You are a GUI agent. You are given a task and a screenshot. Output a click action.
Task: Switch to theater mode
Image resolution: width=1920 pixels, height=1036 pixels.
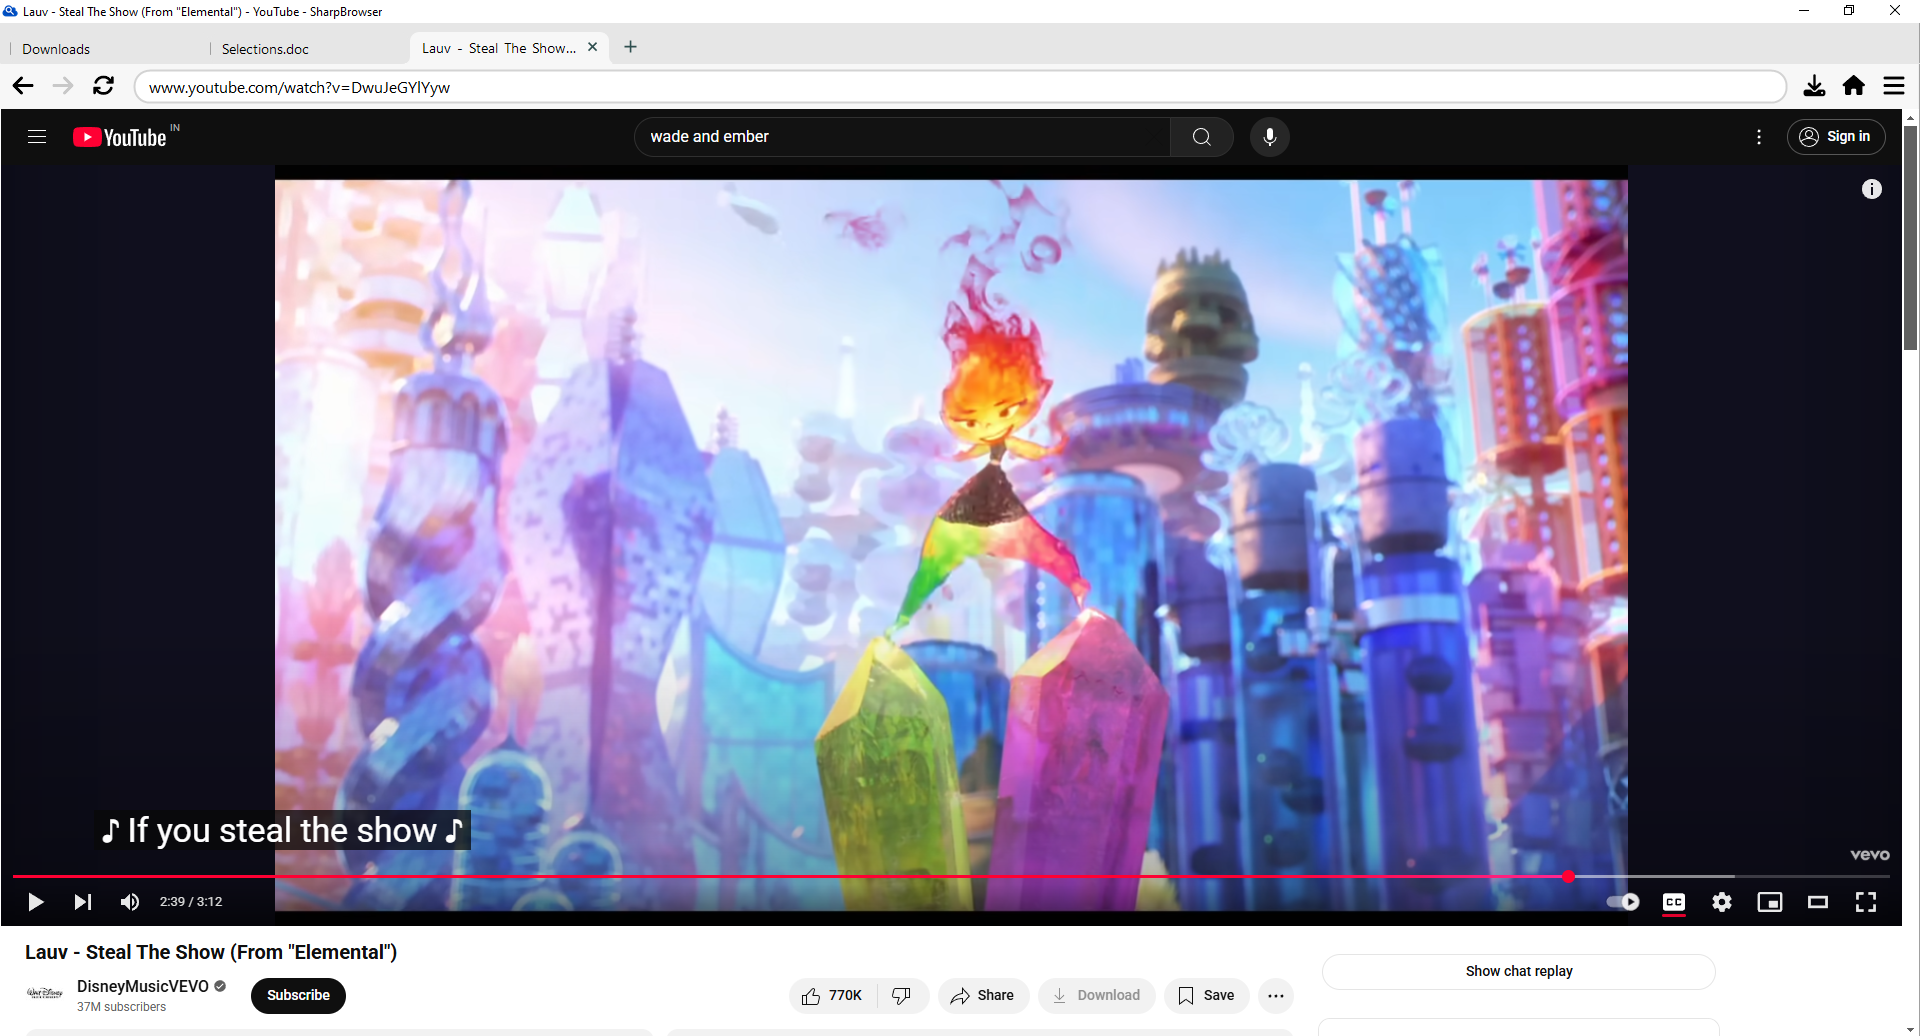point(1818,902)
